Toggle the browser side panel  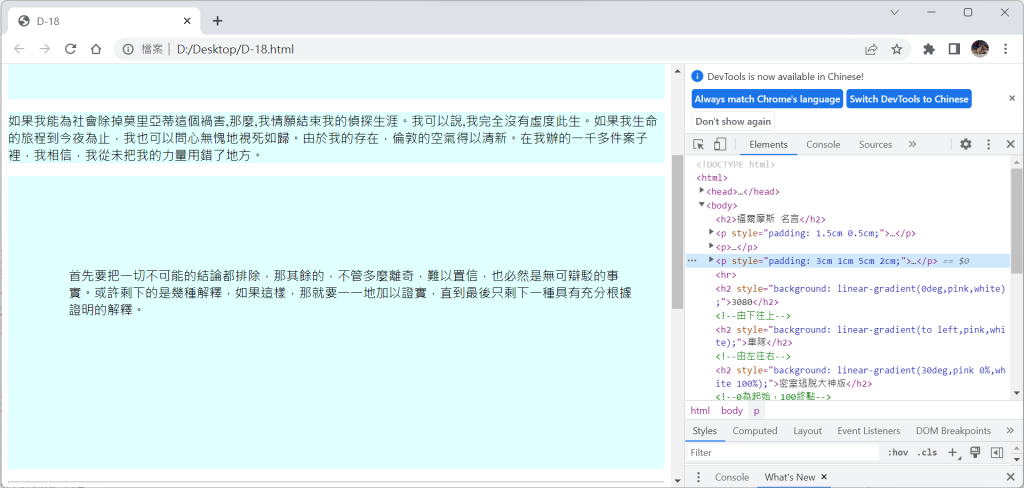[x=954, y=49]
